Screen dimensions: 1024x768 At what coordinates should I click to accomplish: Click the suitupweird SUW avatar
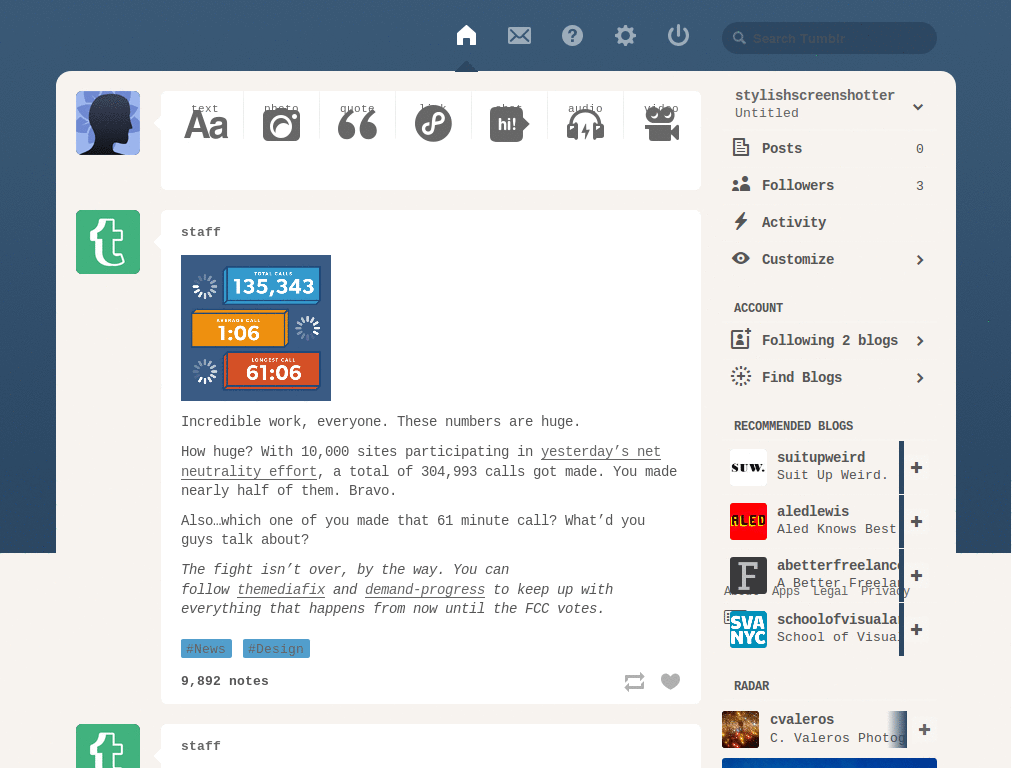[748, 468]
